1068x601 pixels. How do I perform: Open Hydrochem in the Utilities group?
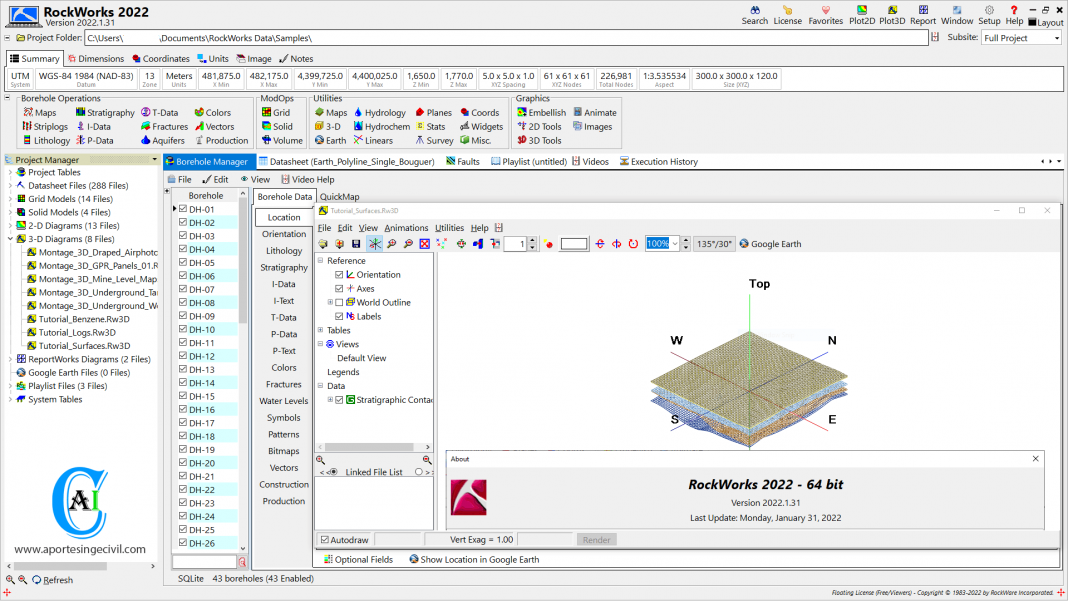pyautogui.click(x=386, y=127)
